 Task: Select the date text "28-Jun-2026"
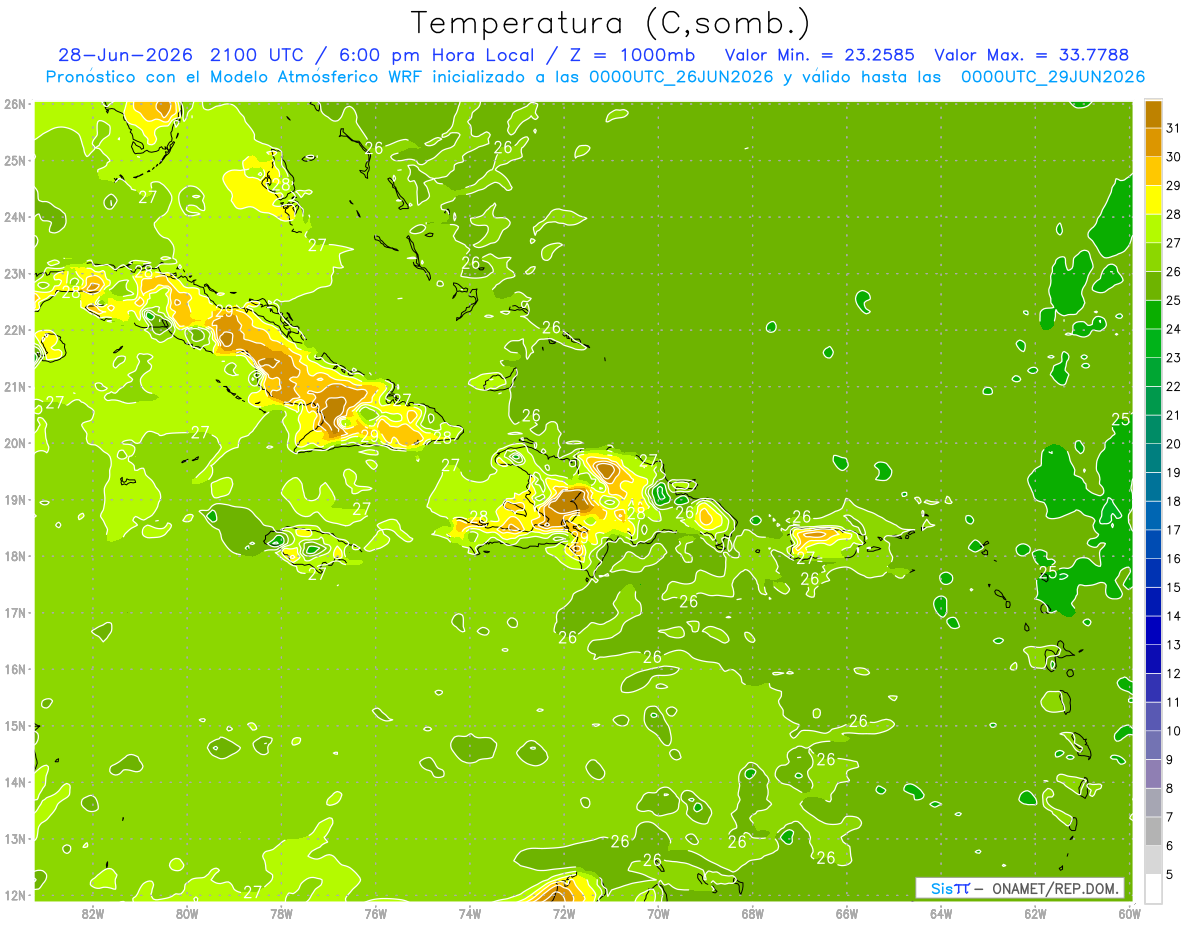pos(125,55)
